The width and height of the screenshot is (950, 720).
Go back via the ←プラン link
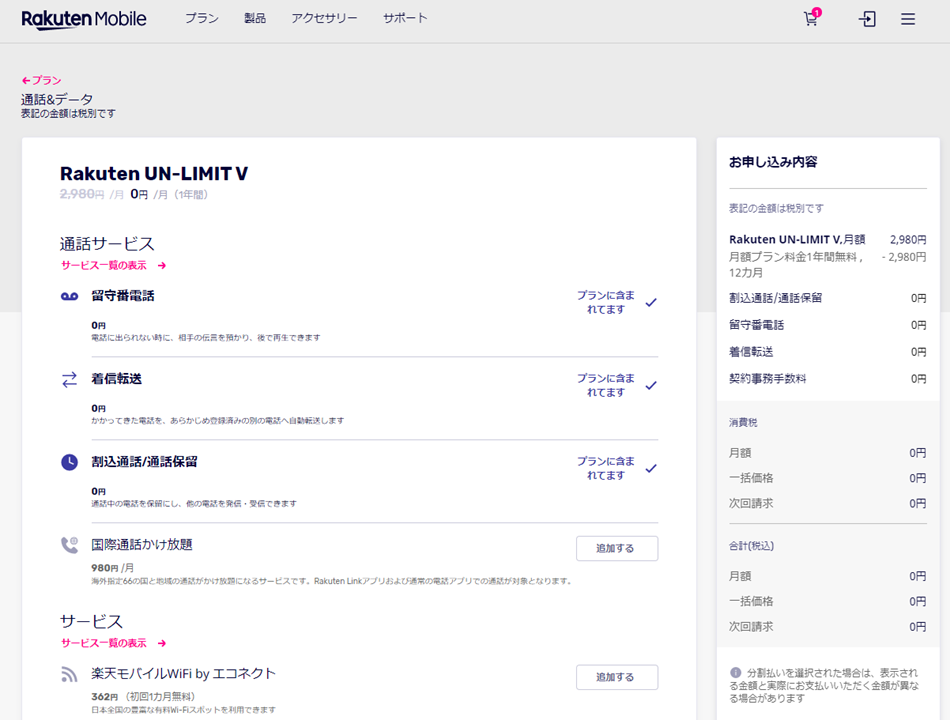point(41,80)
